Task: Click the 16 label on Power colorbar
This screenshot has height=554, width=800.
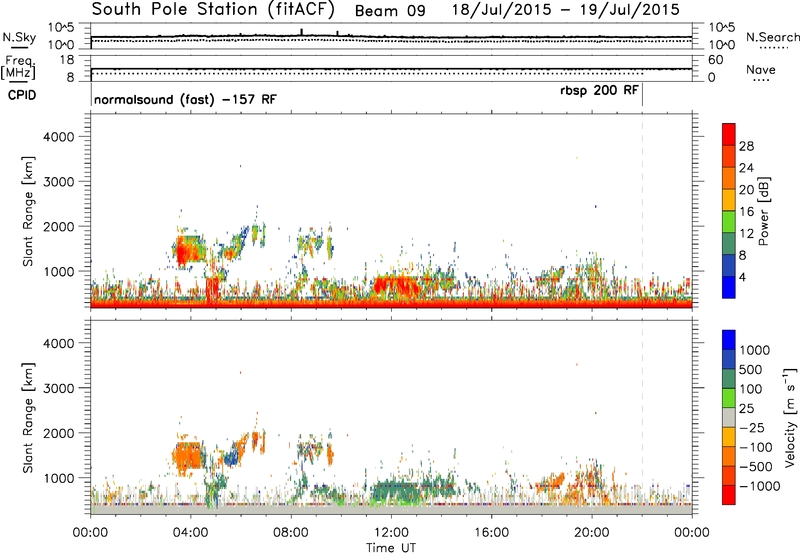Action: (x=746, y=212)
